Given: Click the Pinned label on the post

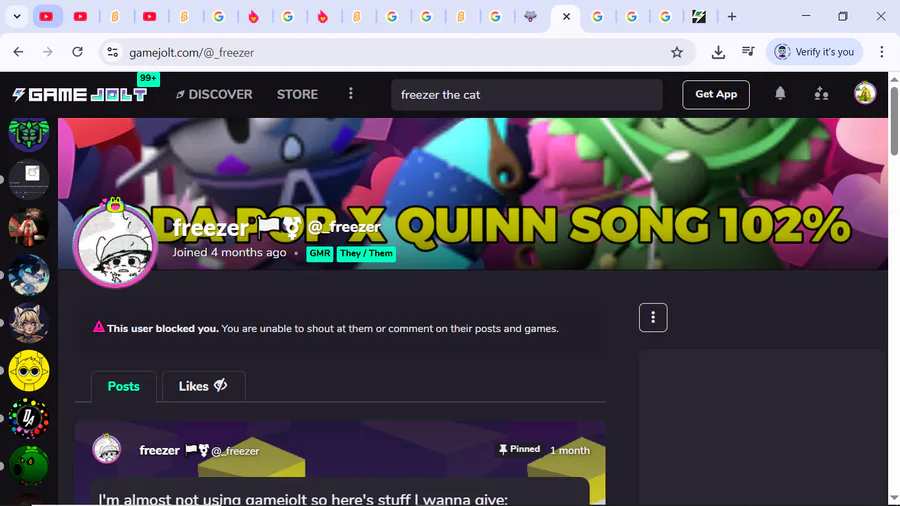Looking at the screenshot, I should click(519, 449).
